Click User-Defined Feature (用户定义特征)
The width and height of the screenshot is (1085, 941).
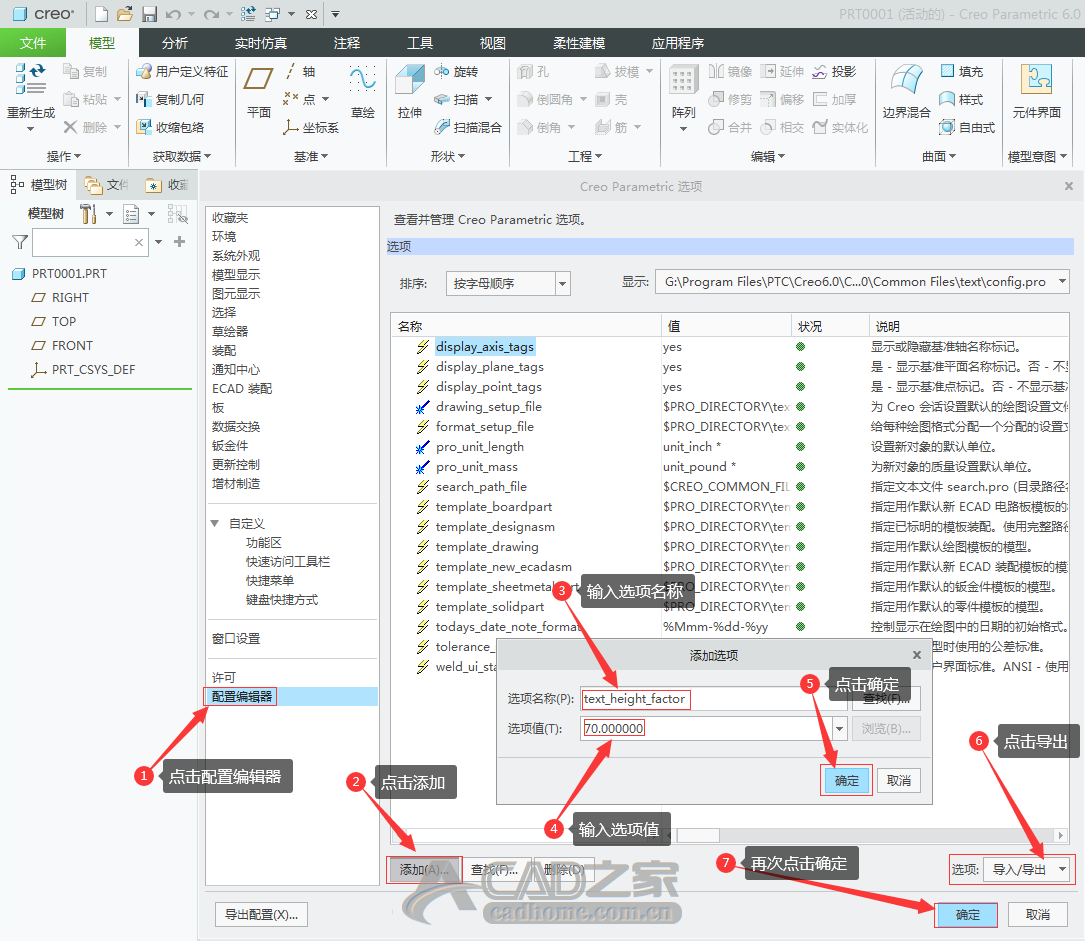[x=182, y=71]
